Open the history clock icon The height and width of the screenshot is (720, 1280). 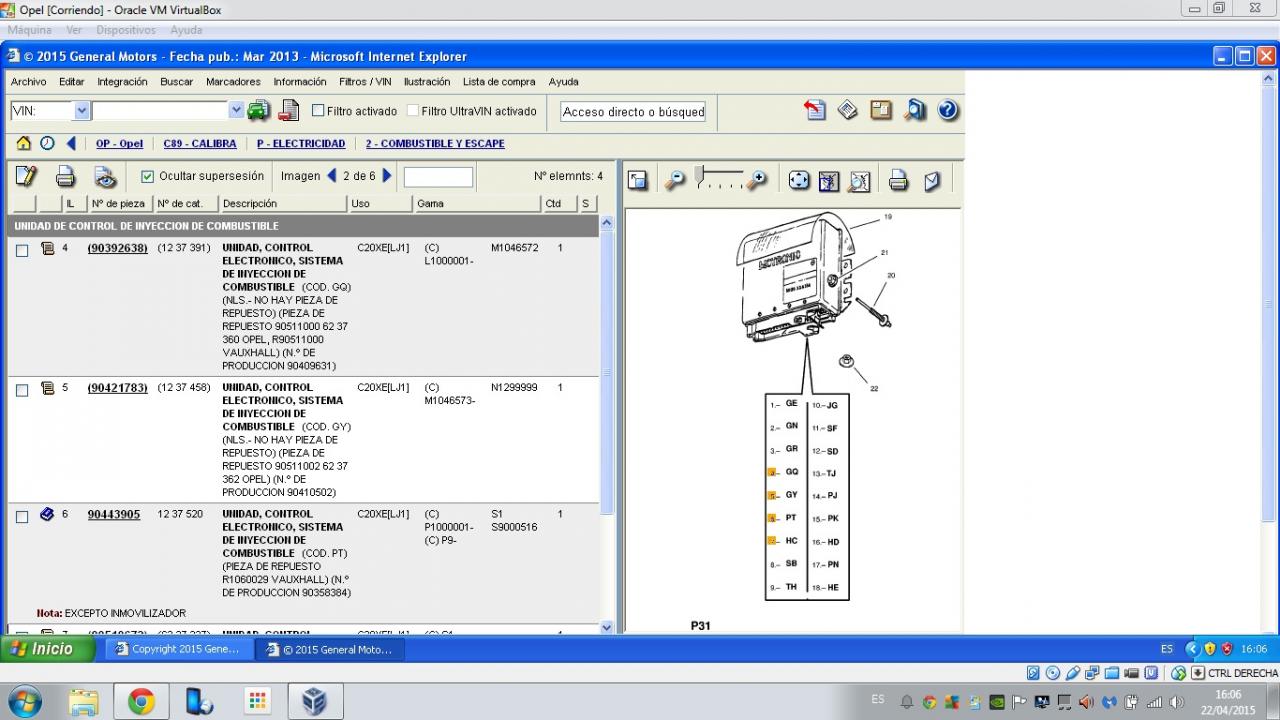[47, 143]
